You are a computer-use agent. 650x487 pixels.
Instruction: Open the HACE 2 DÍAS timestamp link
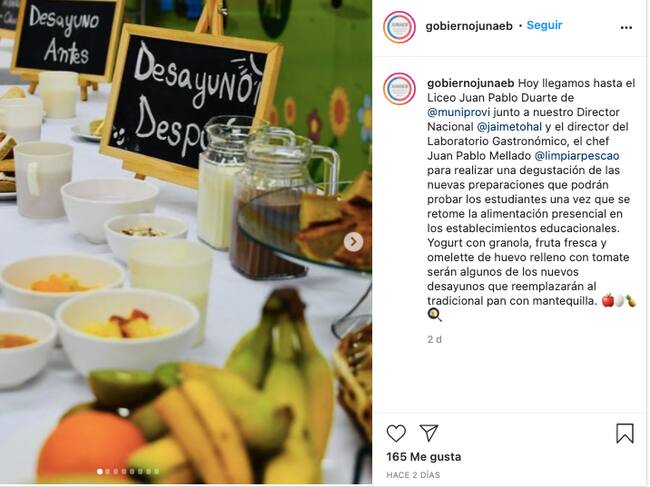413,475
